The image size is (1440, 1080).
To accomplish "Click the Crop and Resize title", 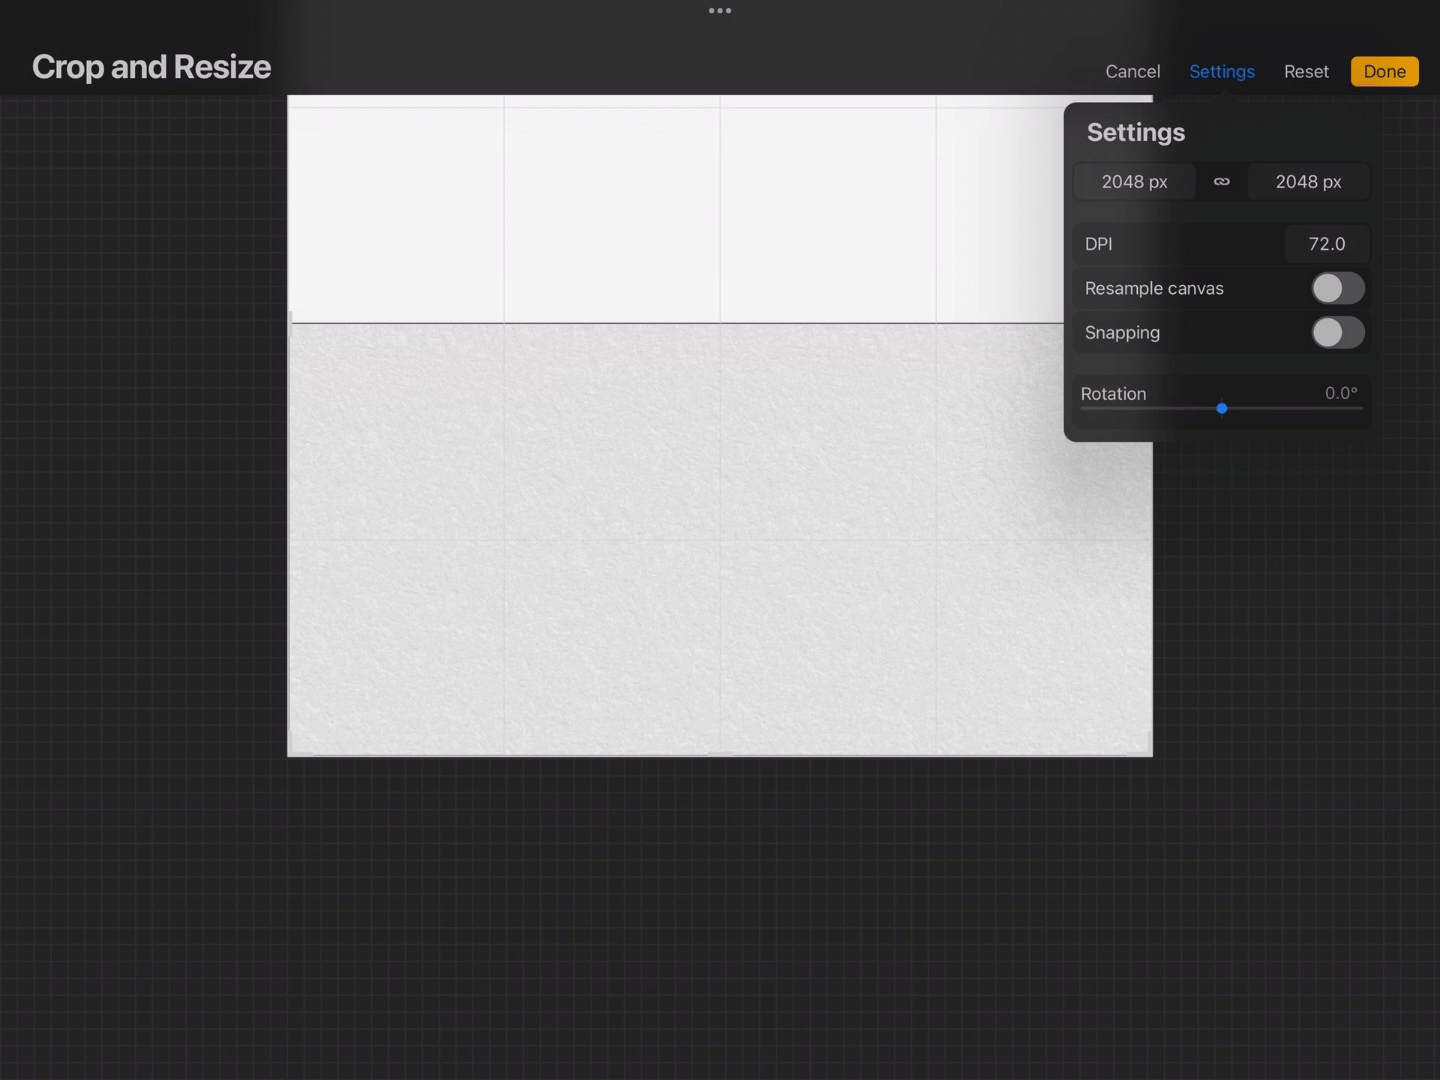I will [152, 67].
